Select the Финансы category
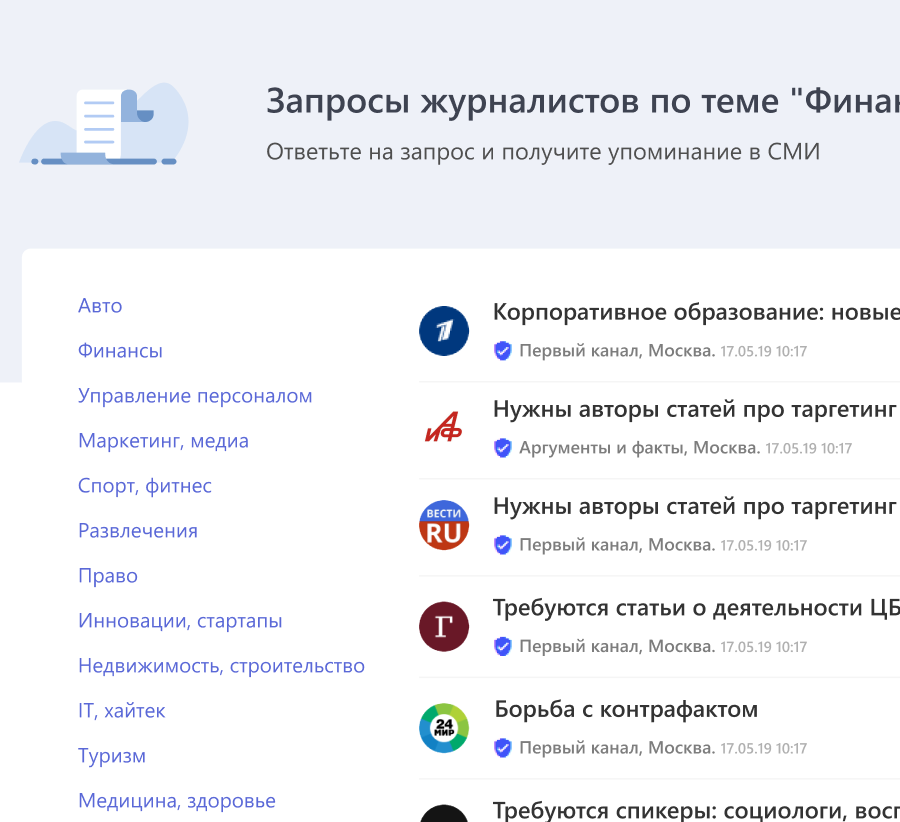This screenshot has width=900, height=822. [x=120, y=351]
